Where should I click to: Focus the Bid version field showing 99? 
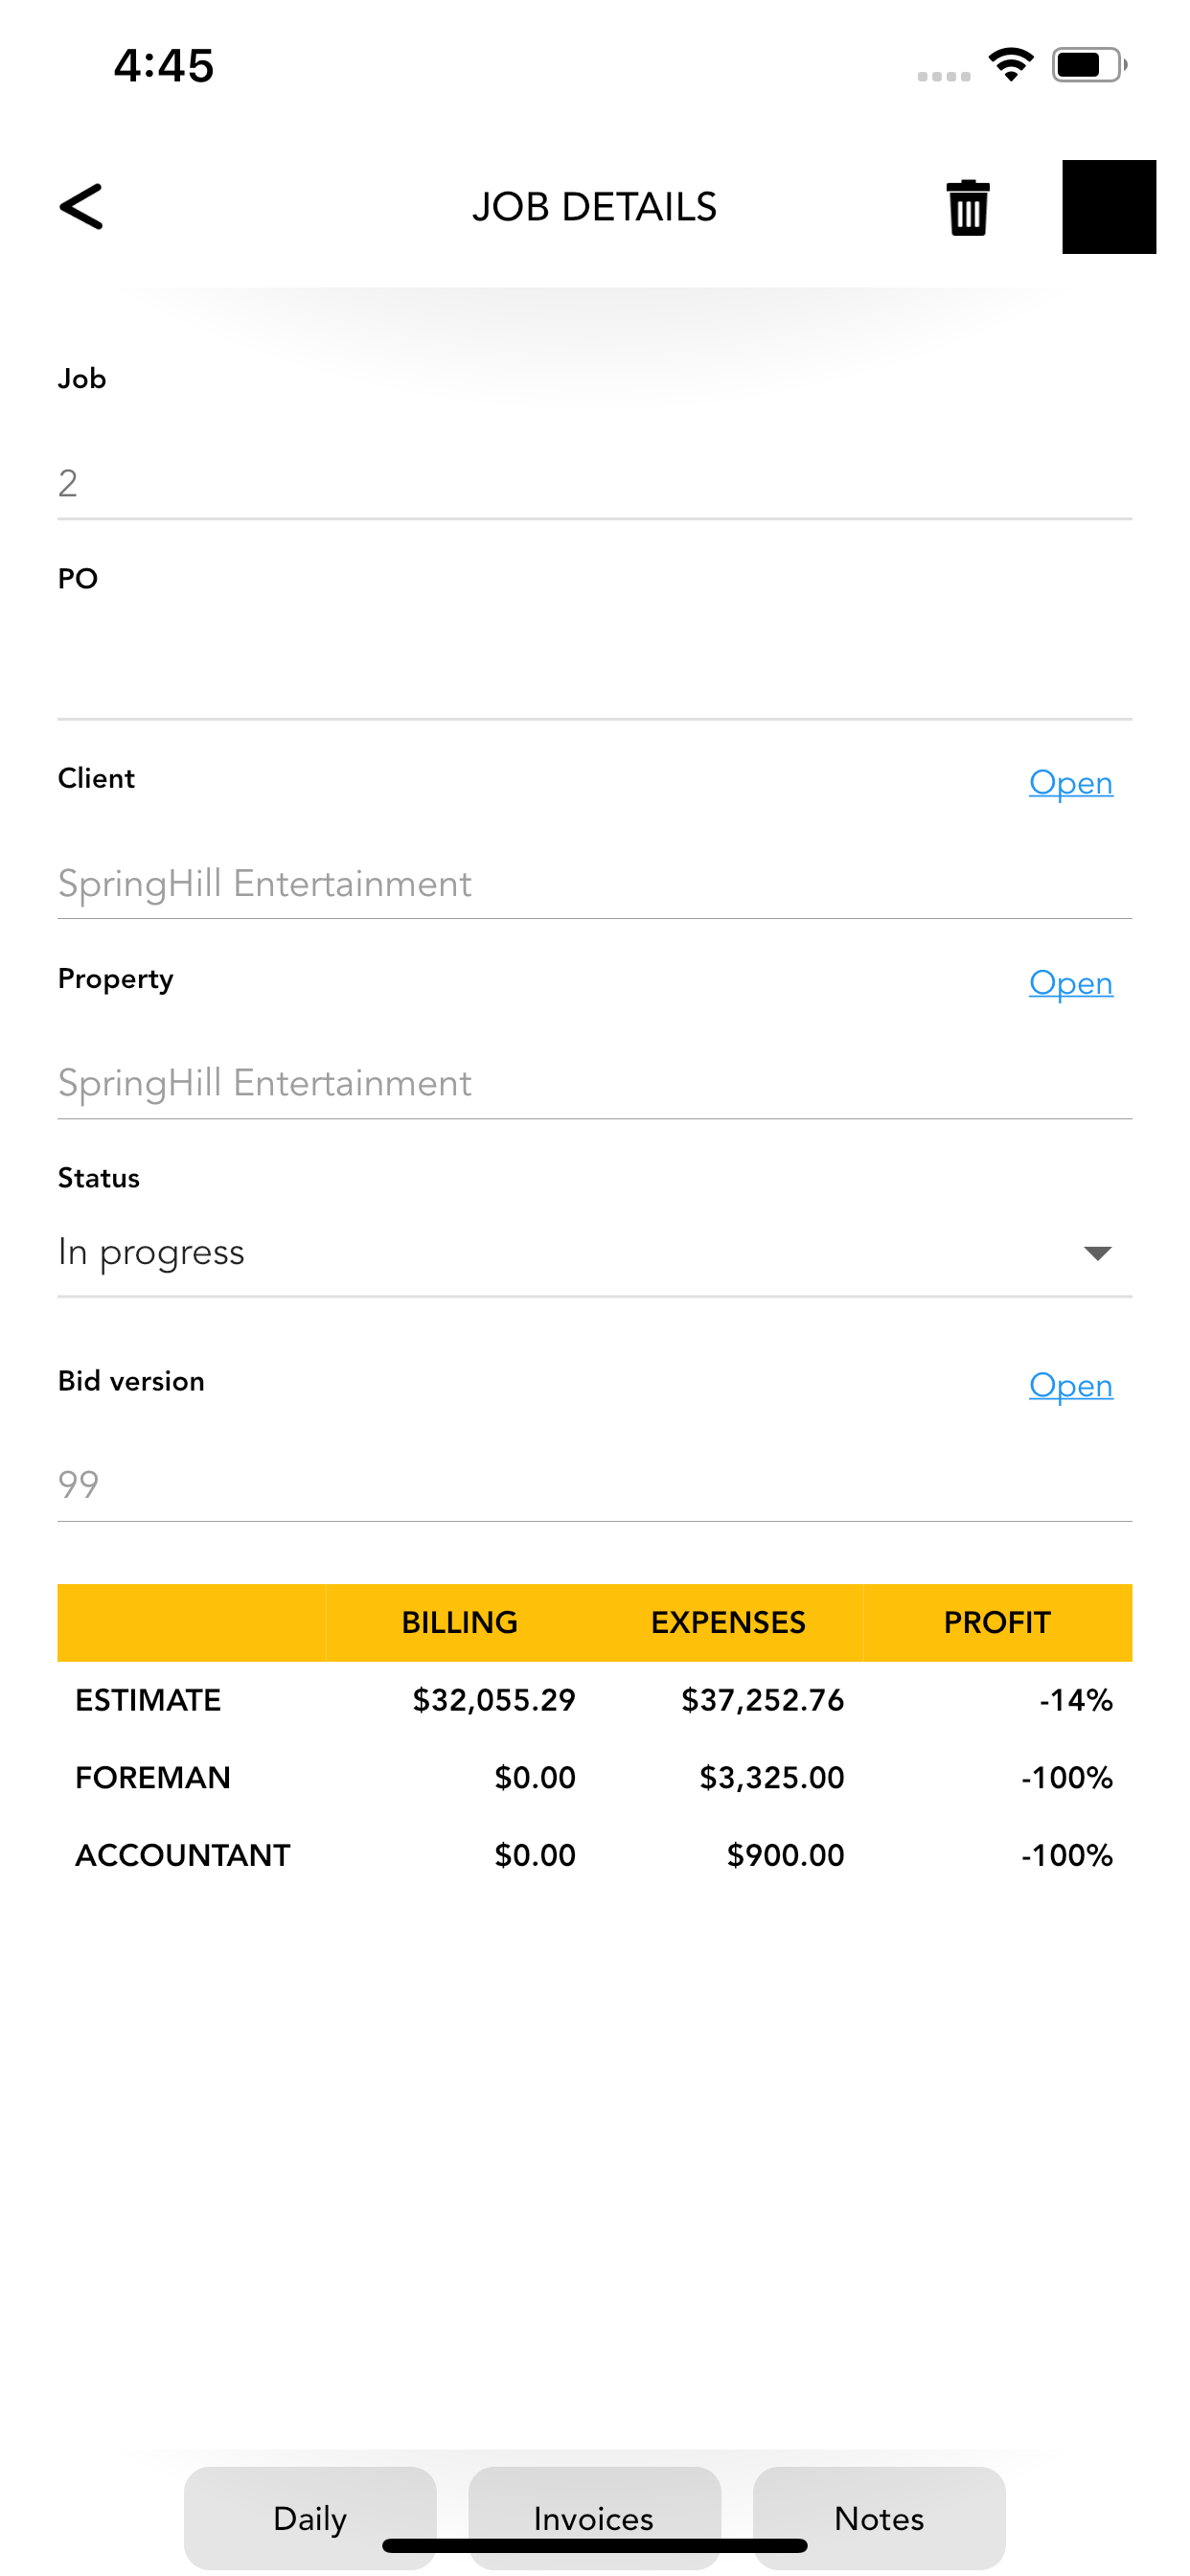coord(594,1485)
